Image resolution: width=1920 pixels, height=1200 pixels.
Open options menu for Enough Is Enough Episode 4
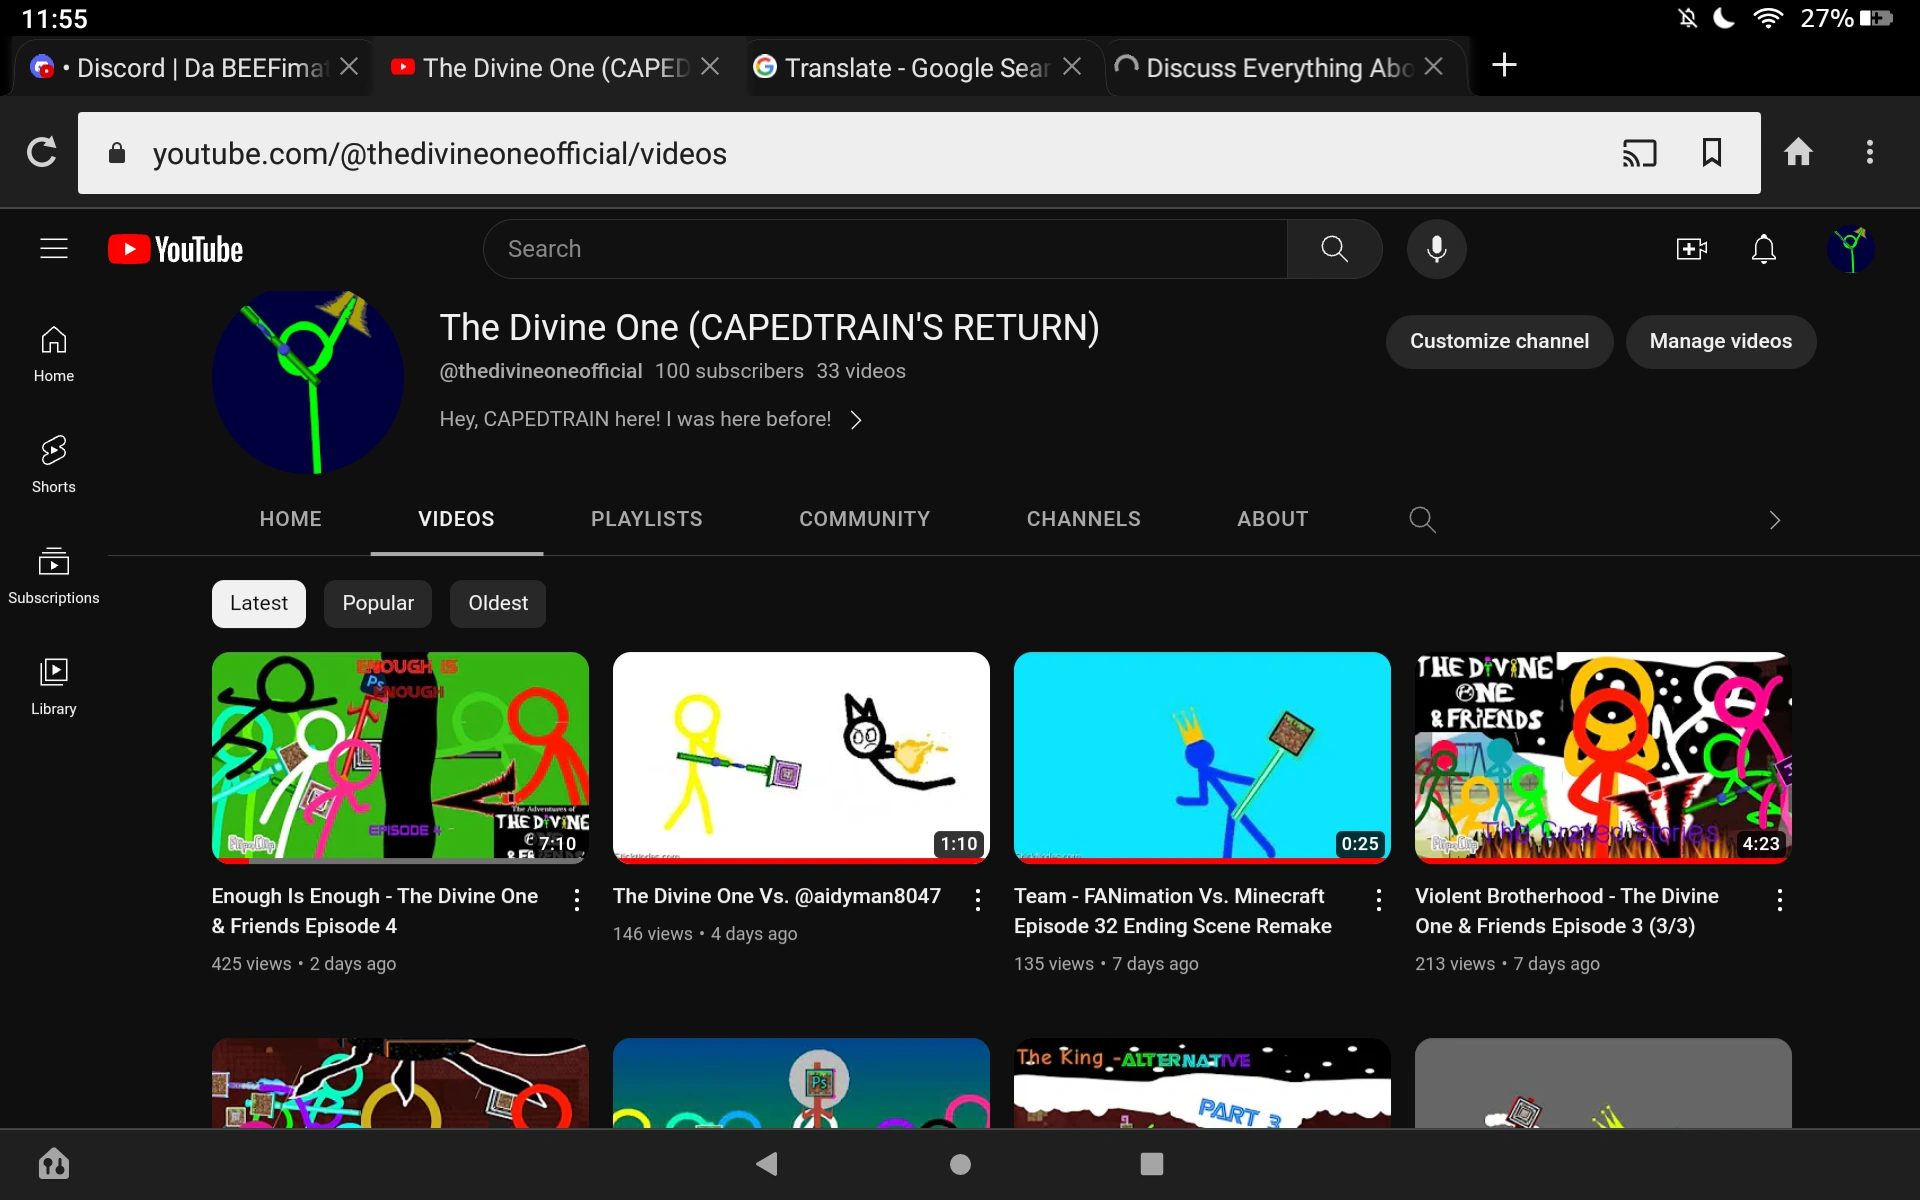[577, 900]
